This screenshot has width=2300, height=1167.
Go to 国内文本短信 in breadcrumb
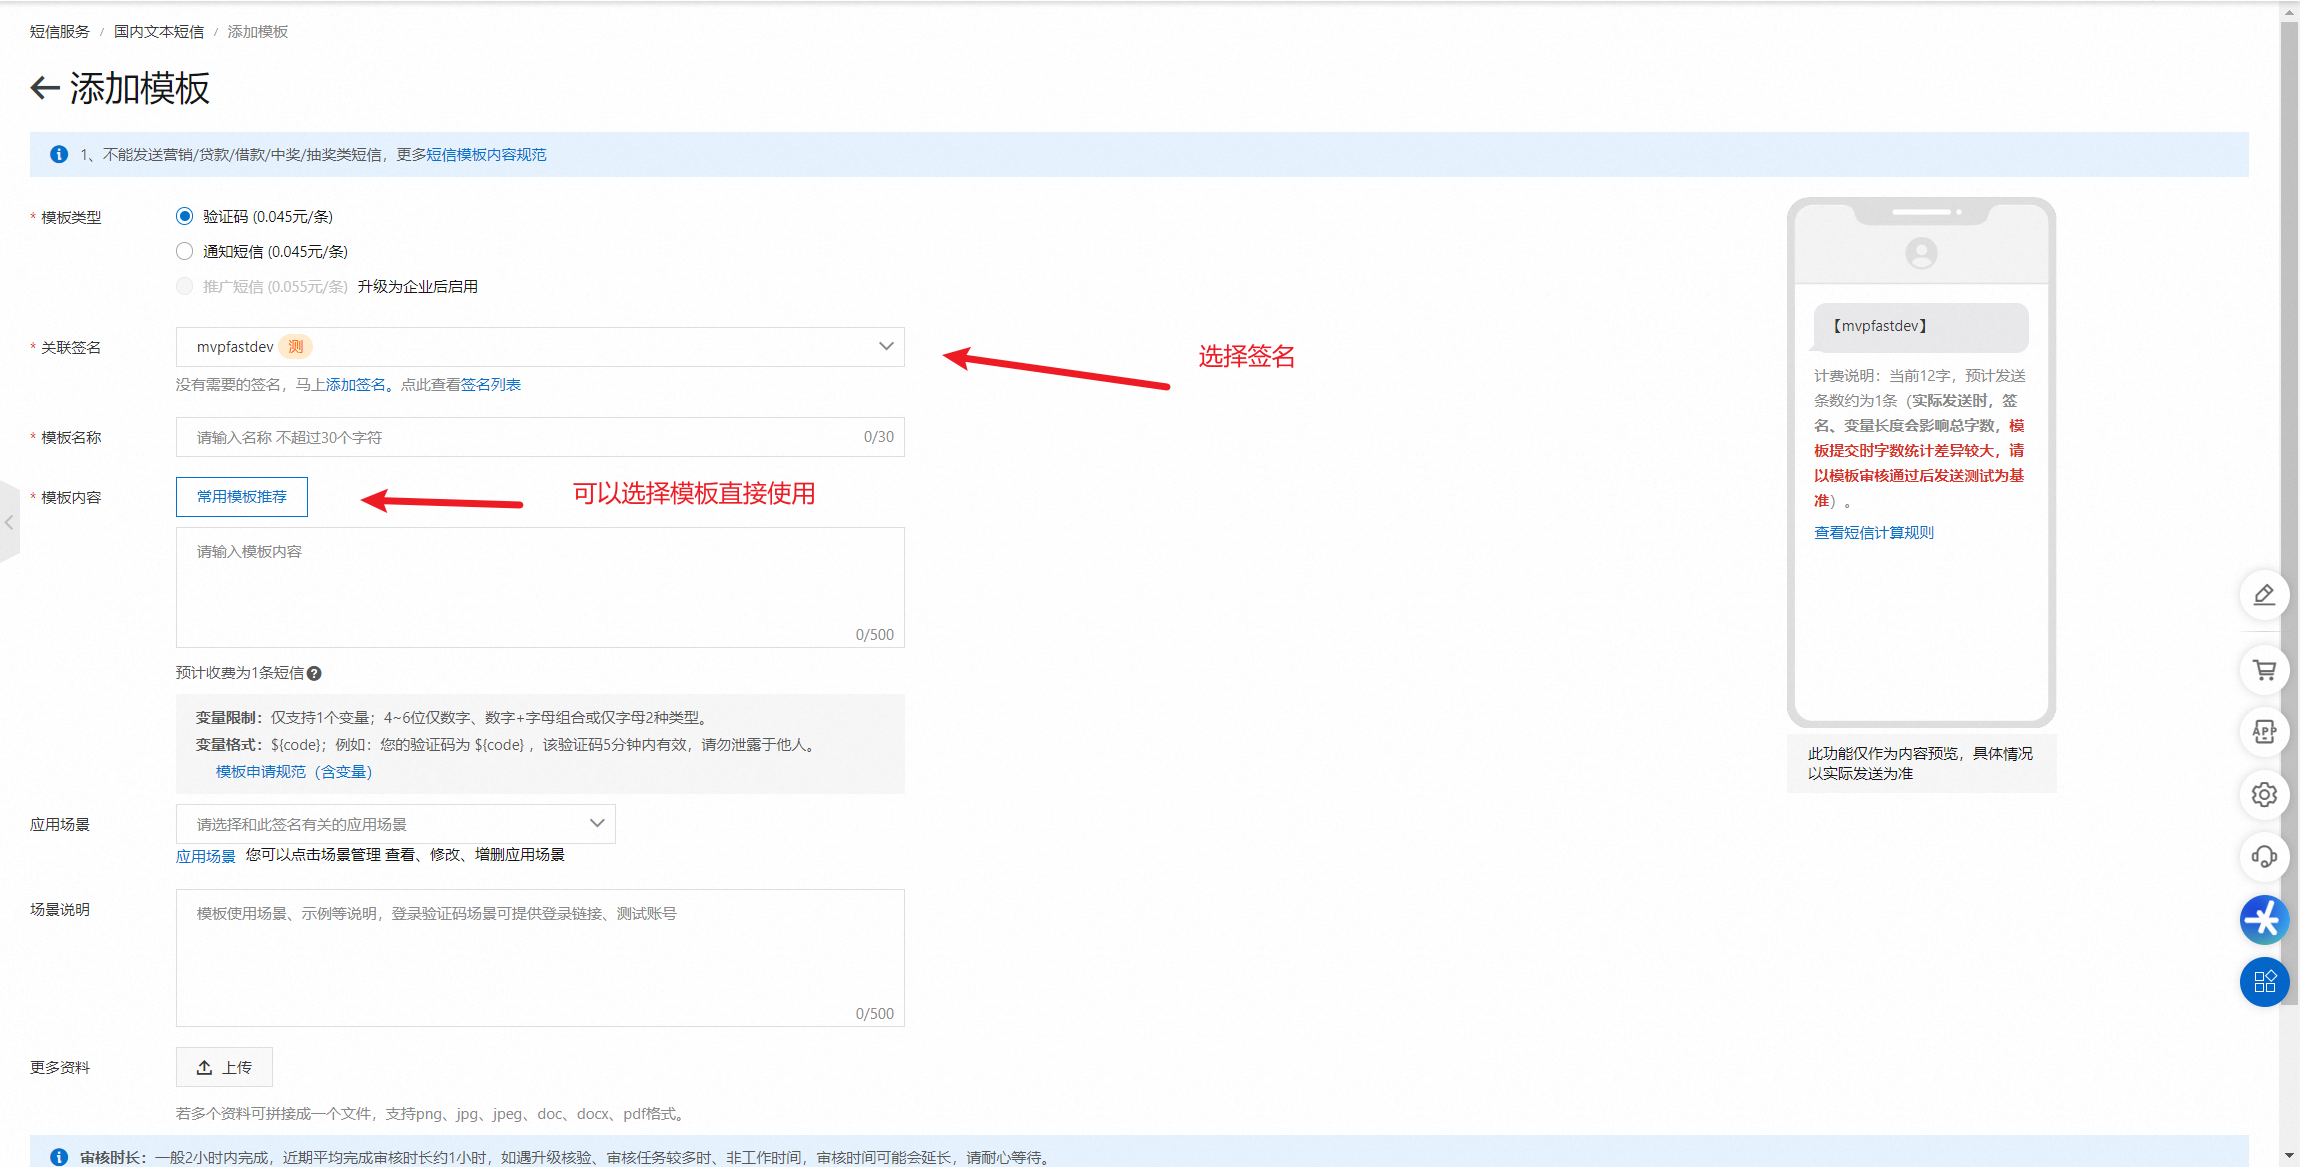159,32
